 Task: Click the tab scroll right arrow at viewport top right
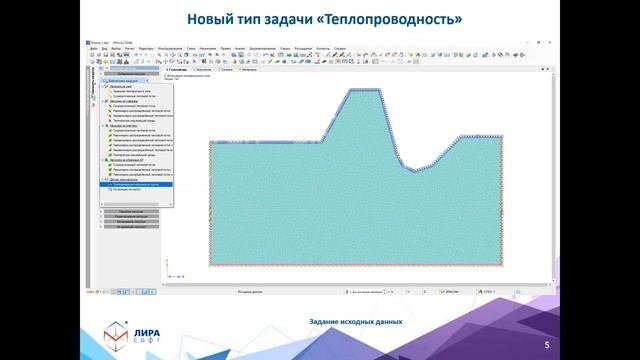547,69
